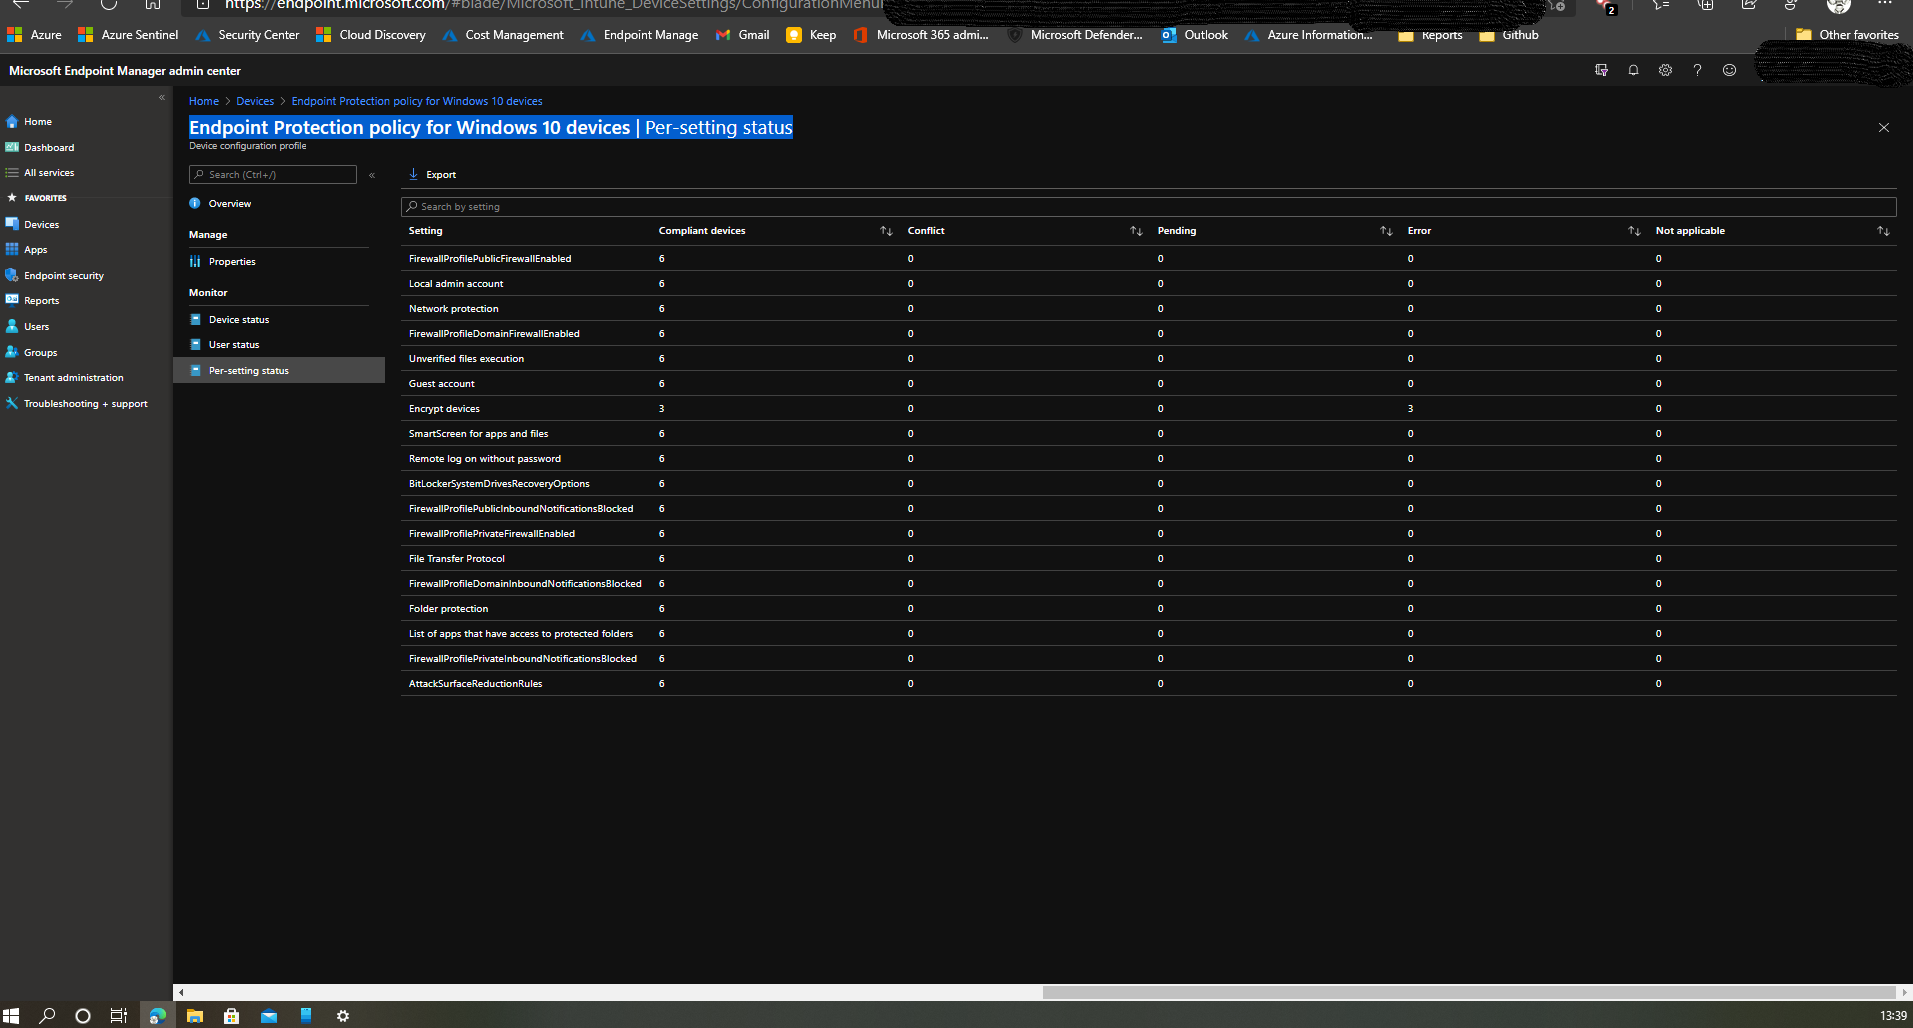Toggle sort order on the Conflict column

point(1136,230)
